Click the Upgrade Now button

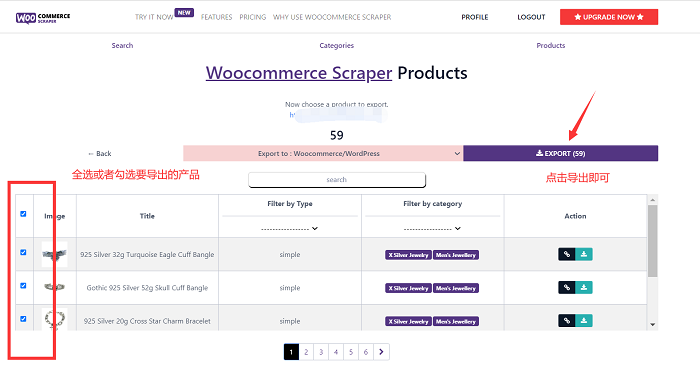[609, 17]
